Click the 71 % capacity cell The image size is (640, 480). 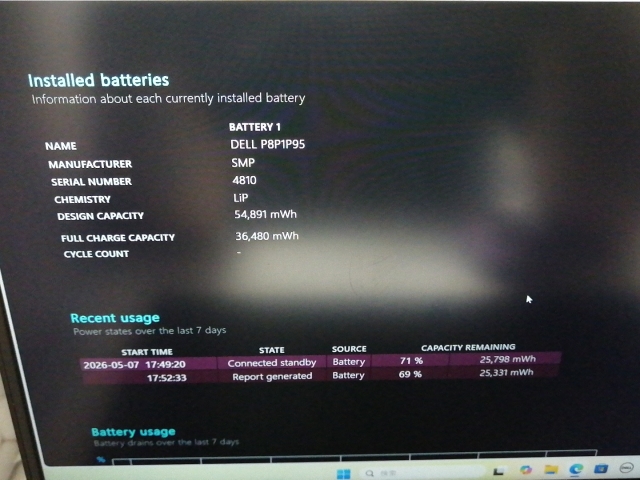[411, 361]
